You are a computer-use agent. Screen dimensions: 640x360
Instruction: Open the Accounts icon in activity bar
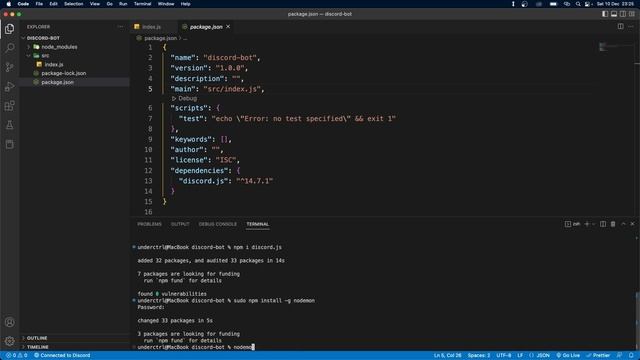tap(9, 322)
